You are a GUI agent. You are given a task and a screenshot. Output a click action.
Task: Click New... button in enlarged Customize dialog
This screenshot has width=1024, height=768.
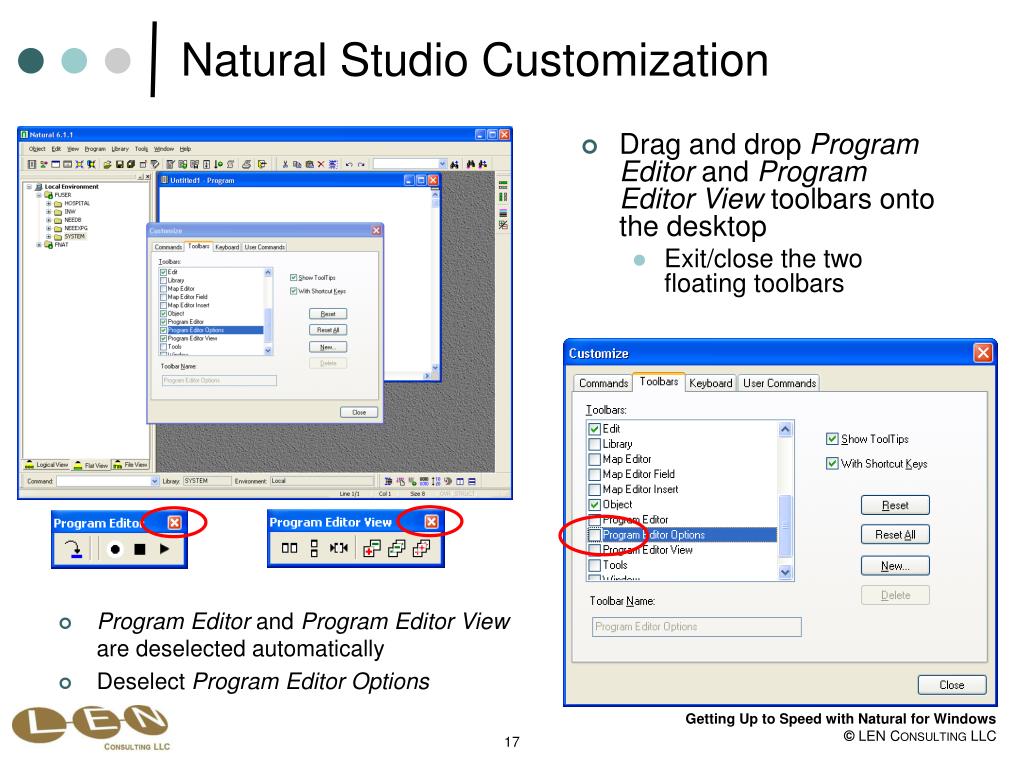(x=895, y=566)
